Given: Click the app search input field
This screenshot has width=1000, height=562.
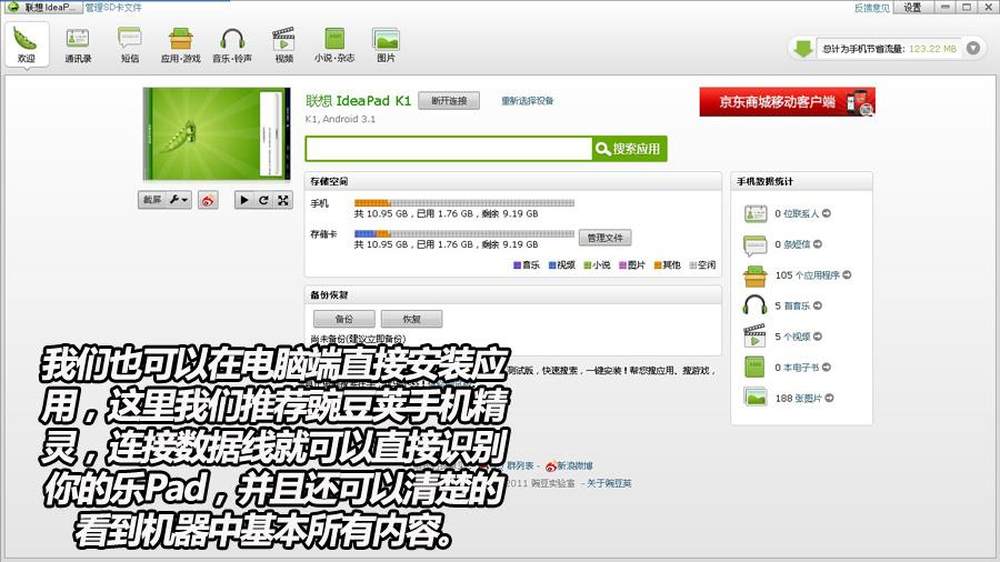Looking at the screenshot, I should pos(447,149).
